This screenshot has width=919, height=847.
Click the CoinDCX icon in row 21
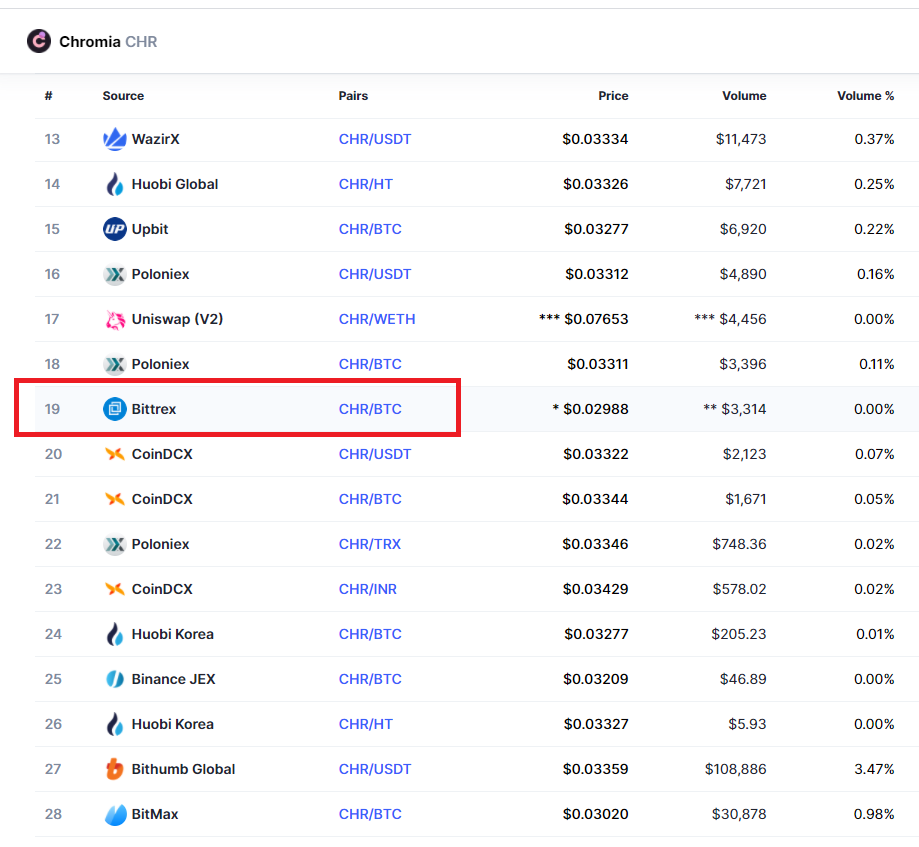(x=115, y=499)
